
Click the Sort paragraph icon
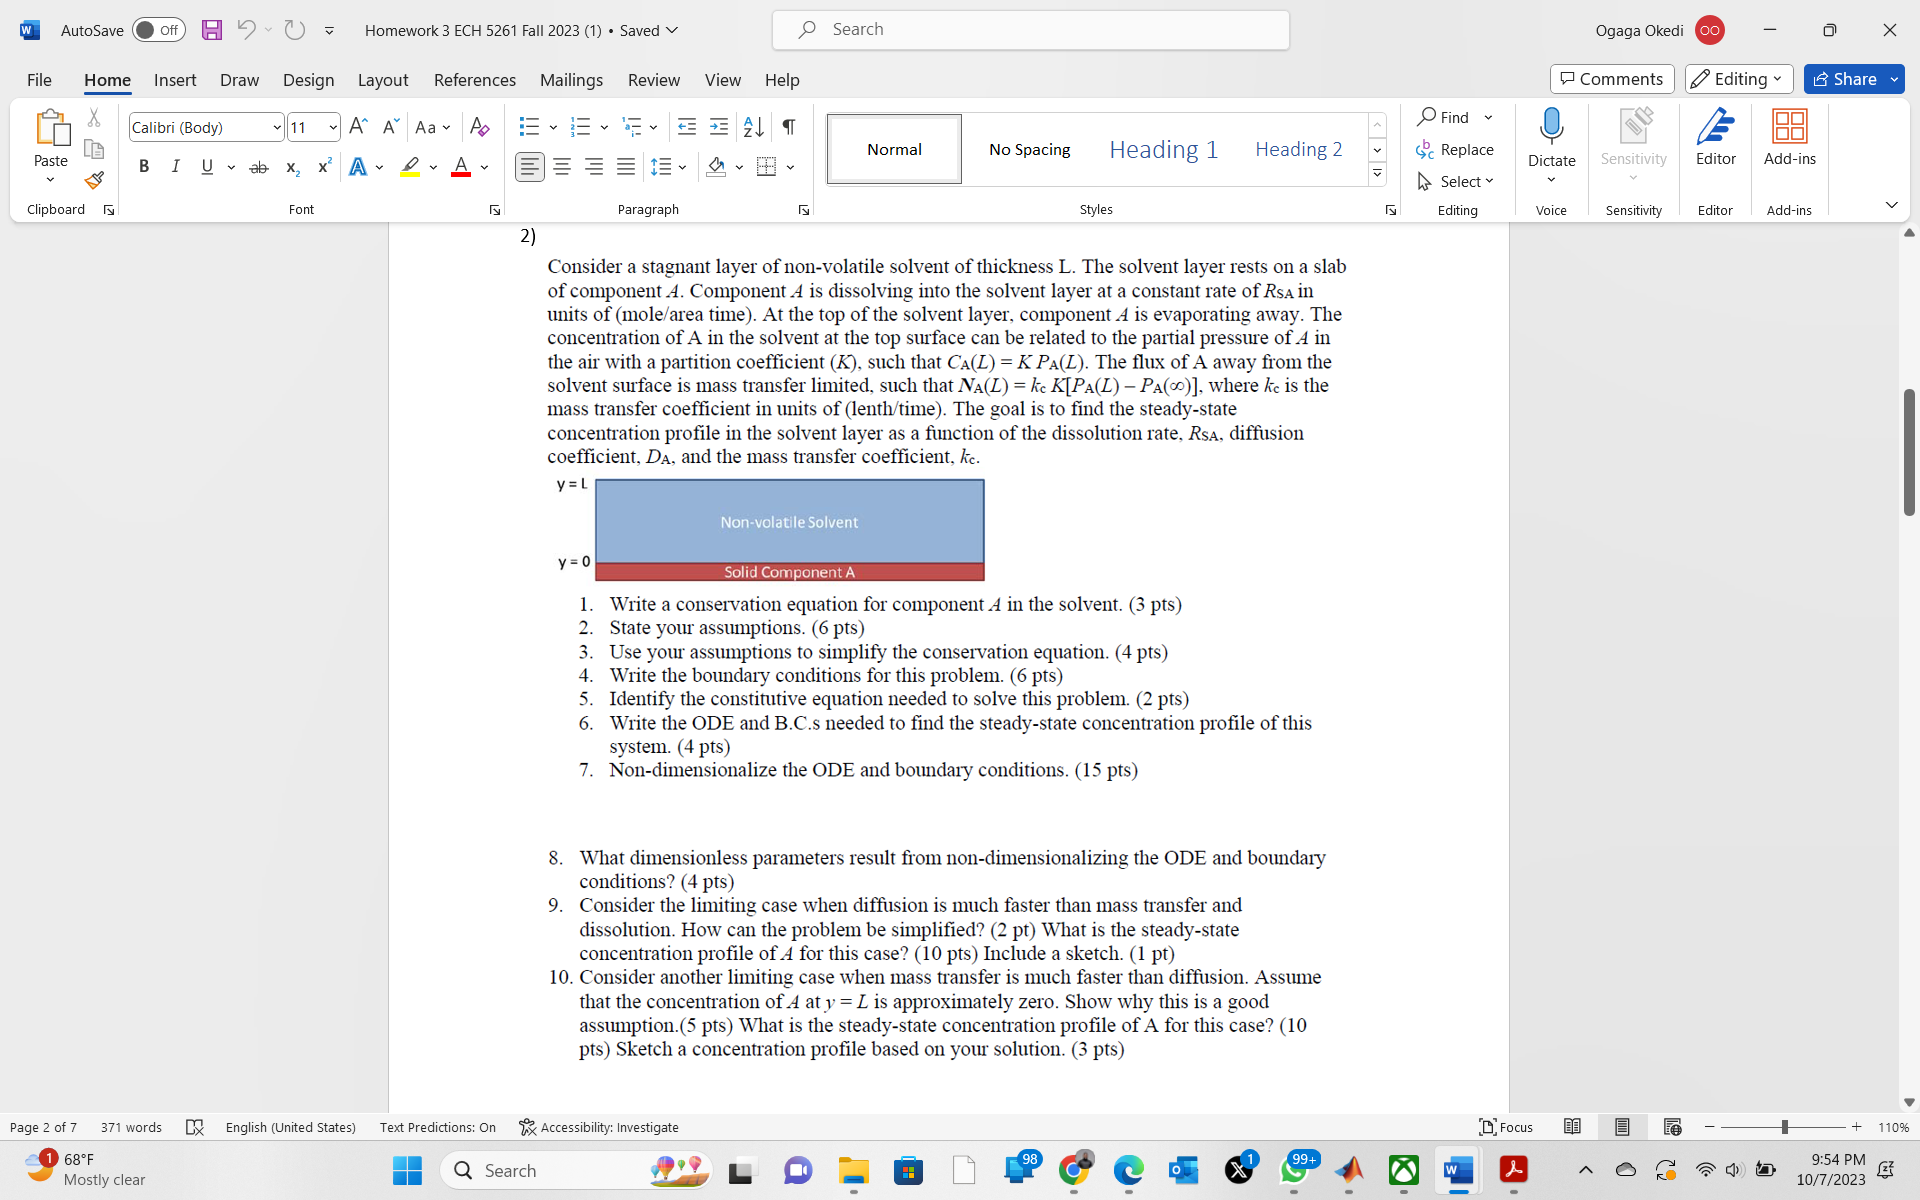point(753,127)
